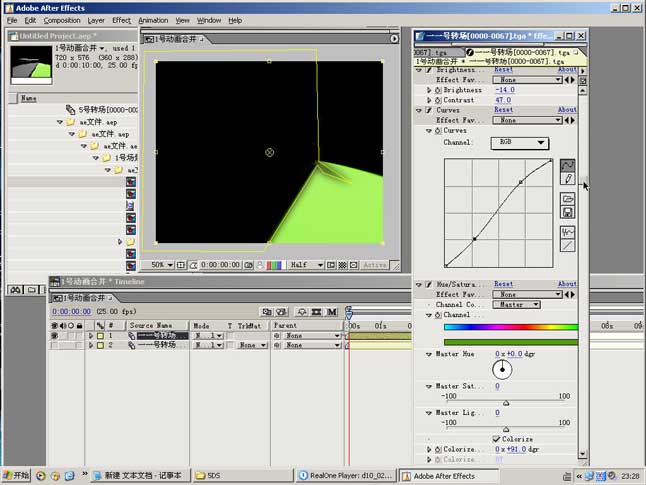Image resolution: width=646 pixels, height=485 pixels.
Task: Show layer 2 video eye switch
Action: tap(54, 345)
